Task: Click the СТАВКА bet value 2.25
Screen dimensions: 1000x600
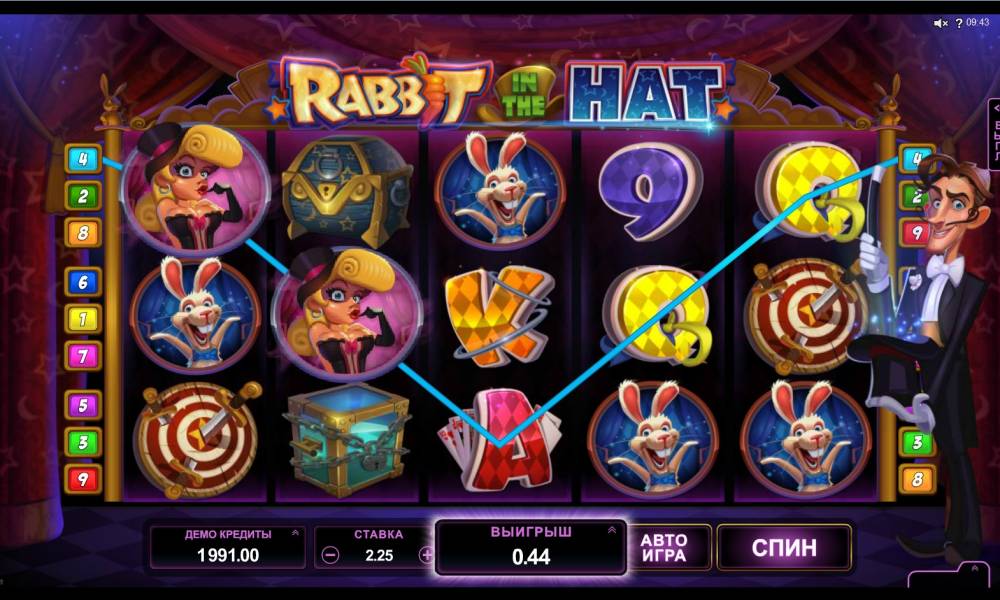Action: (379, 555)
